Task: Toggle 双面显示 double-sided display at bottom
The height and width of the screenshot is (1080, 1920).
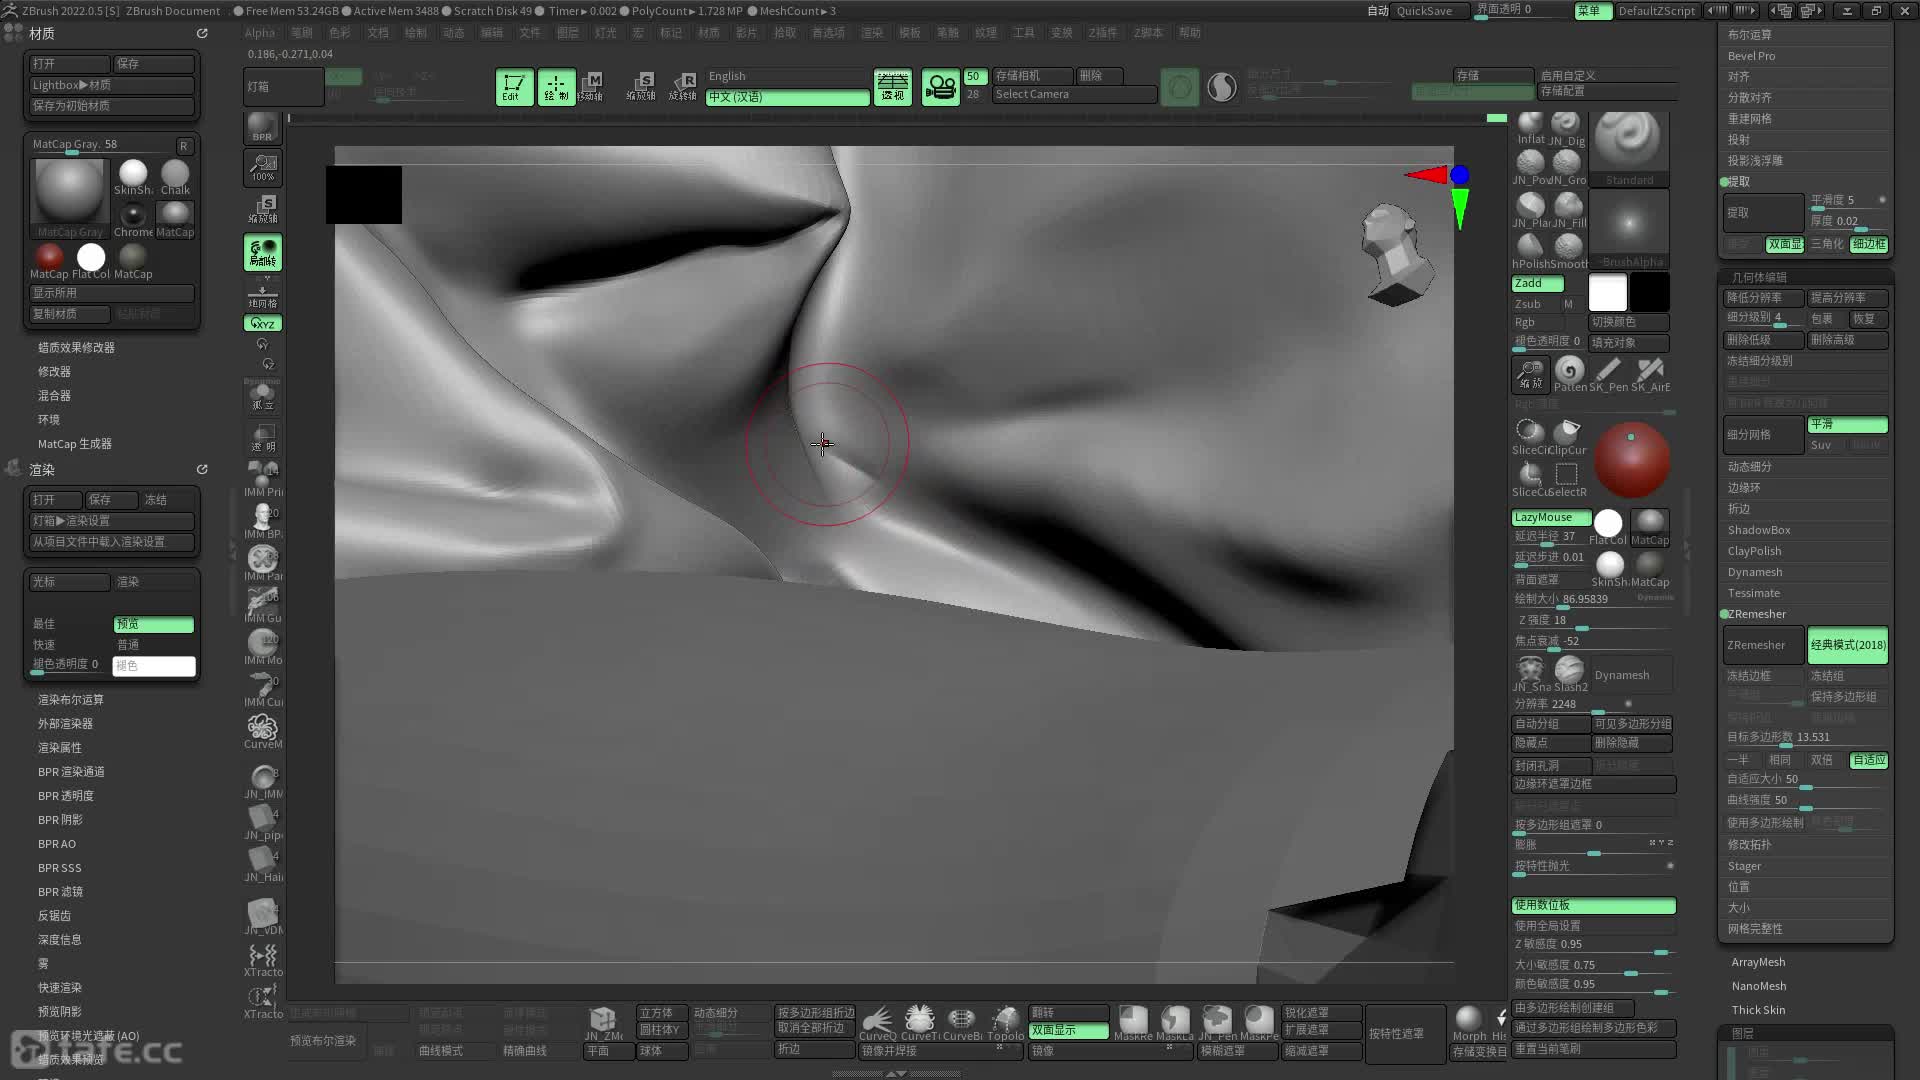Action: tap(1068, 1031)
